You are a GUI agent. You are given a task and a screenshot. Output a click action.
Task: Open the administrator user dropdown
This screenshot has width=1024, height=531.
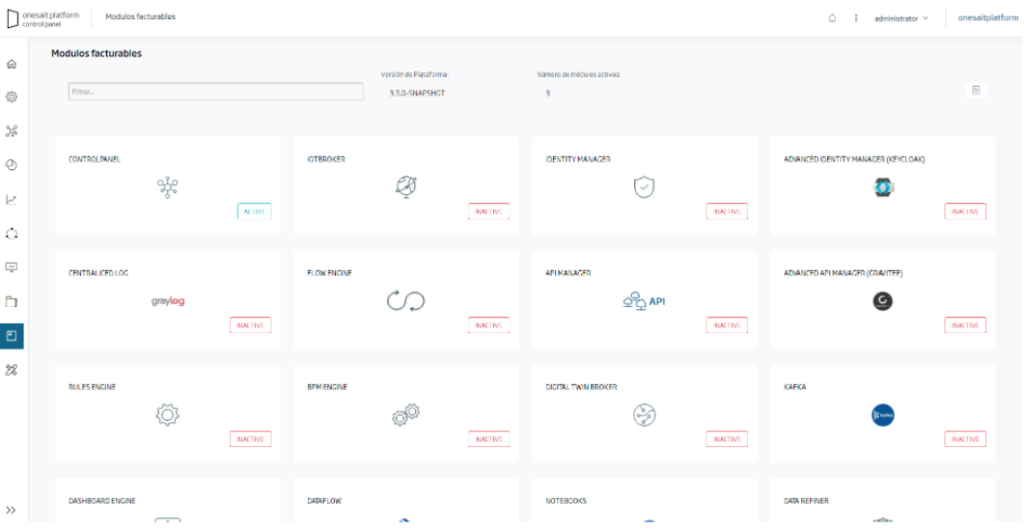[901, 18]
